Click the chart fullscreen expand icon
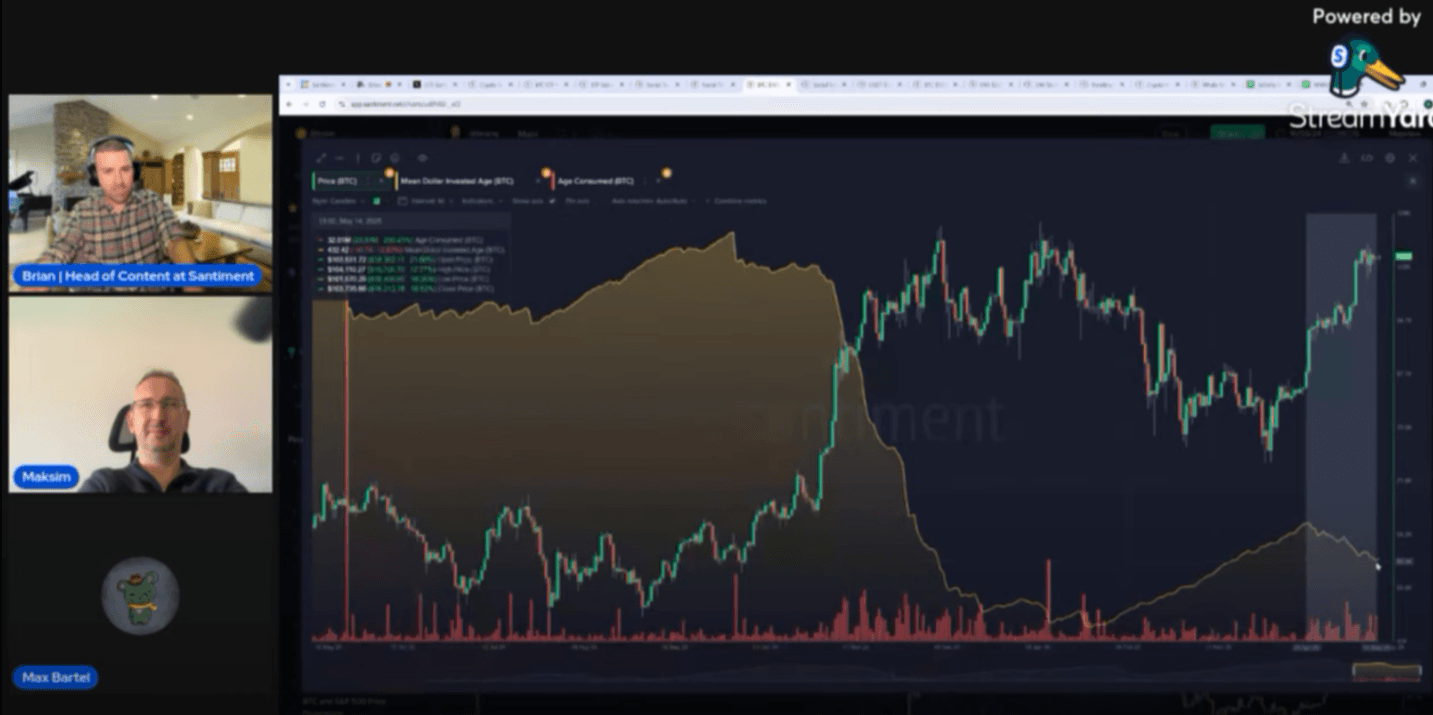 321,158
